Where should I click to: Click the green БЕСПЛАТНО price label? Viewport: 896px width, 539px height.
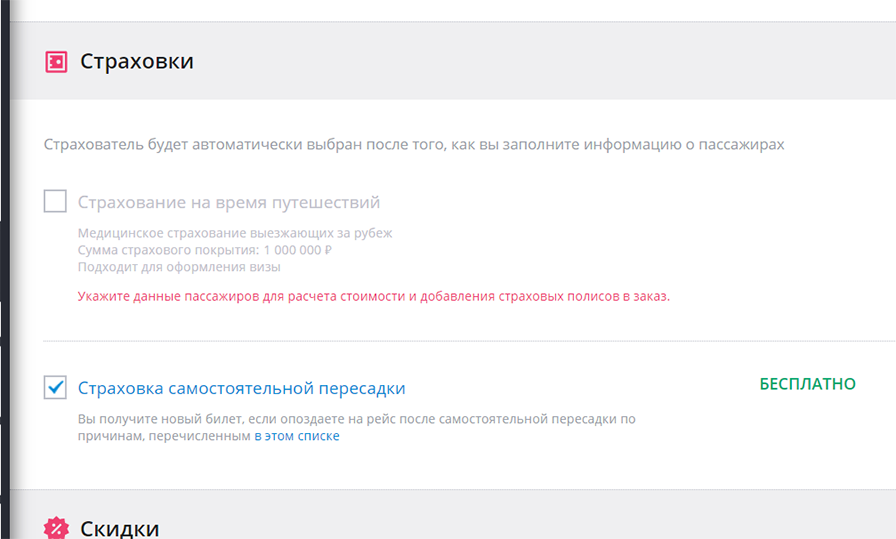[x=807, y=384]
